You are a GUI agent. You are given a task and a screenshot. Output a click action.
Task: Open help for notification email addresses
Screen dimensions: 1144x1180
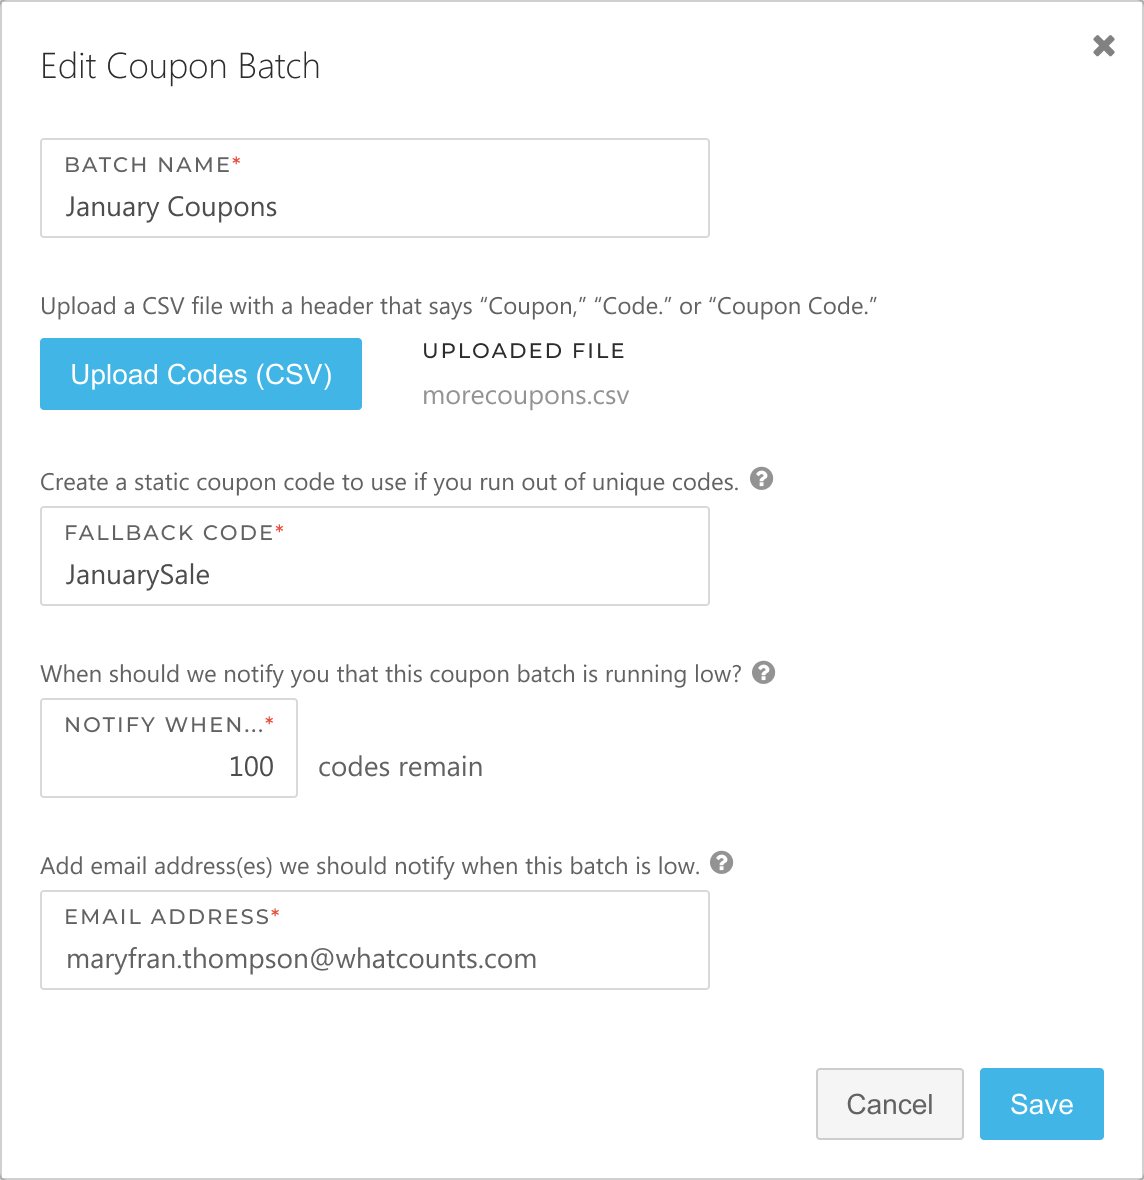click(x=721, y=863)
